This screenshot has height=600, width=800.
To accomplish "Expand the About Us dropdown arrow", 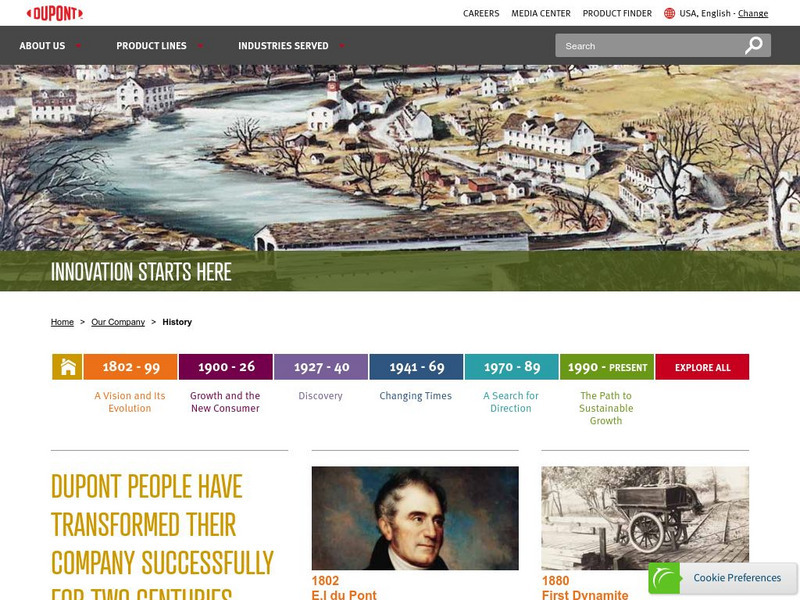I will tap(78, 46).
